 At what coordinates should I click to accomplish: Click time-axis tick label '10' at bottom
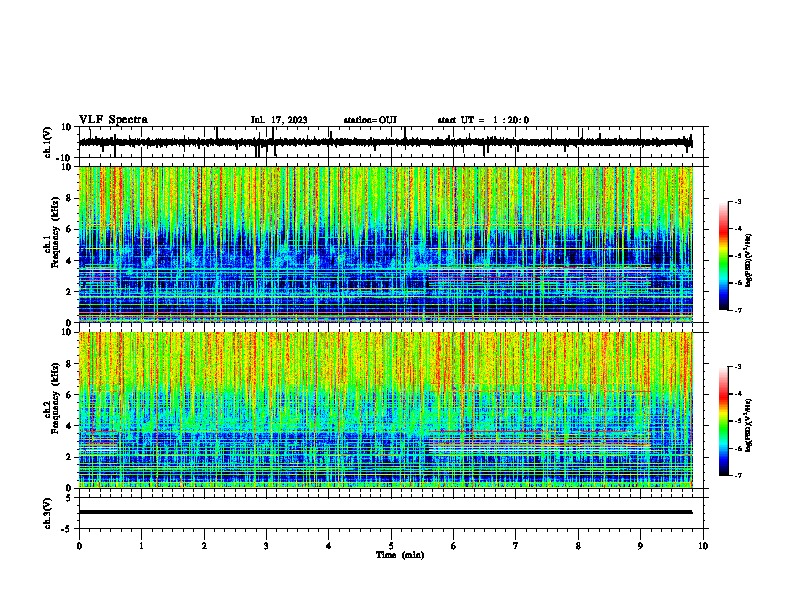click(703, 546)
